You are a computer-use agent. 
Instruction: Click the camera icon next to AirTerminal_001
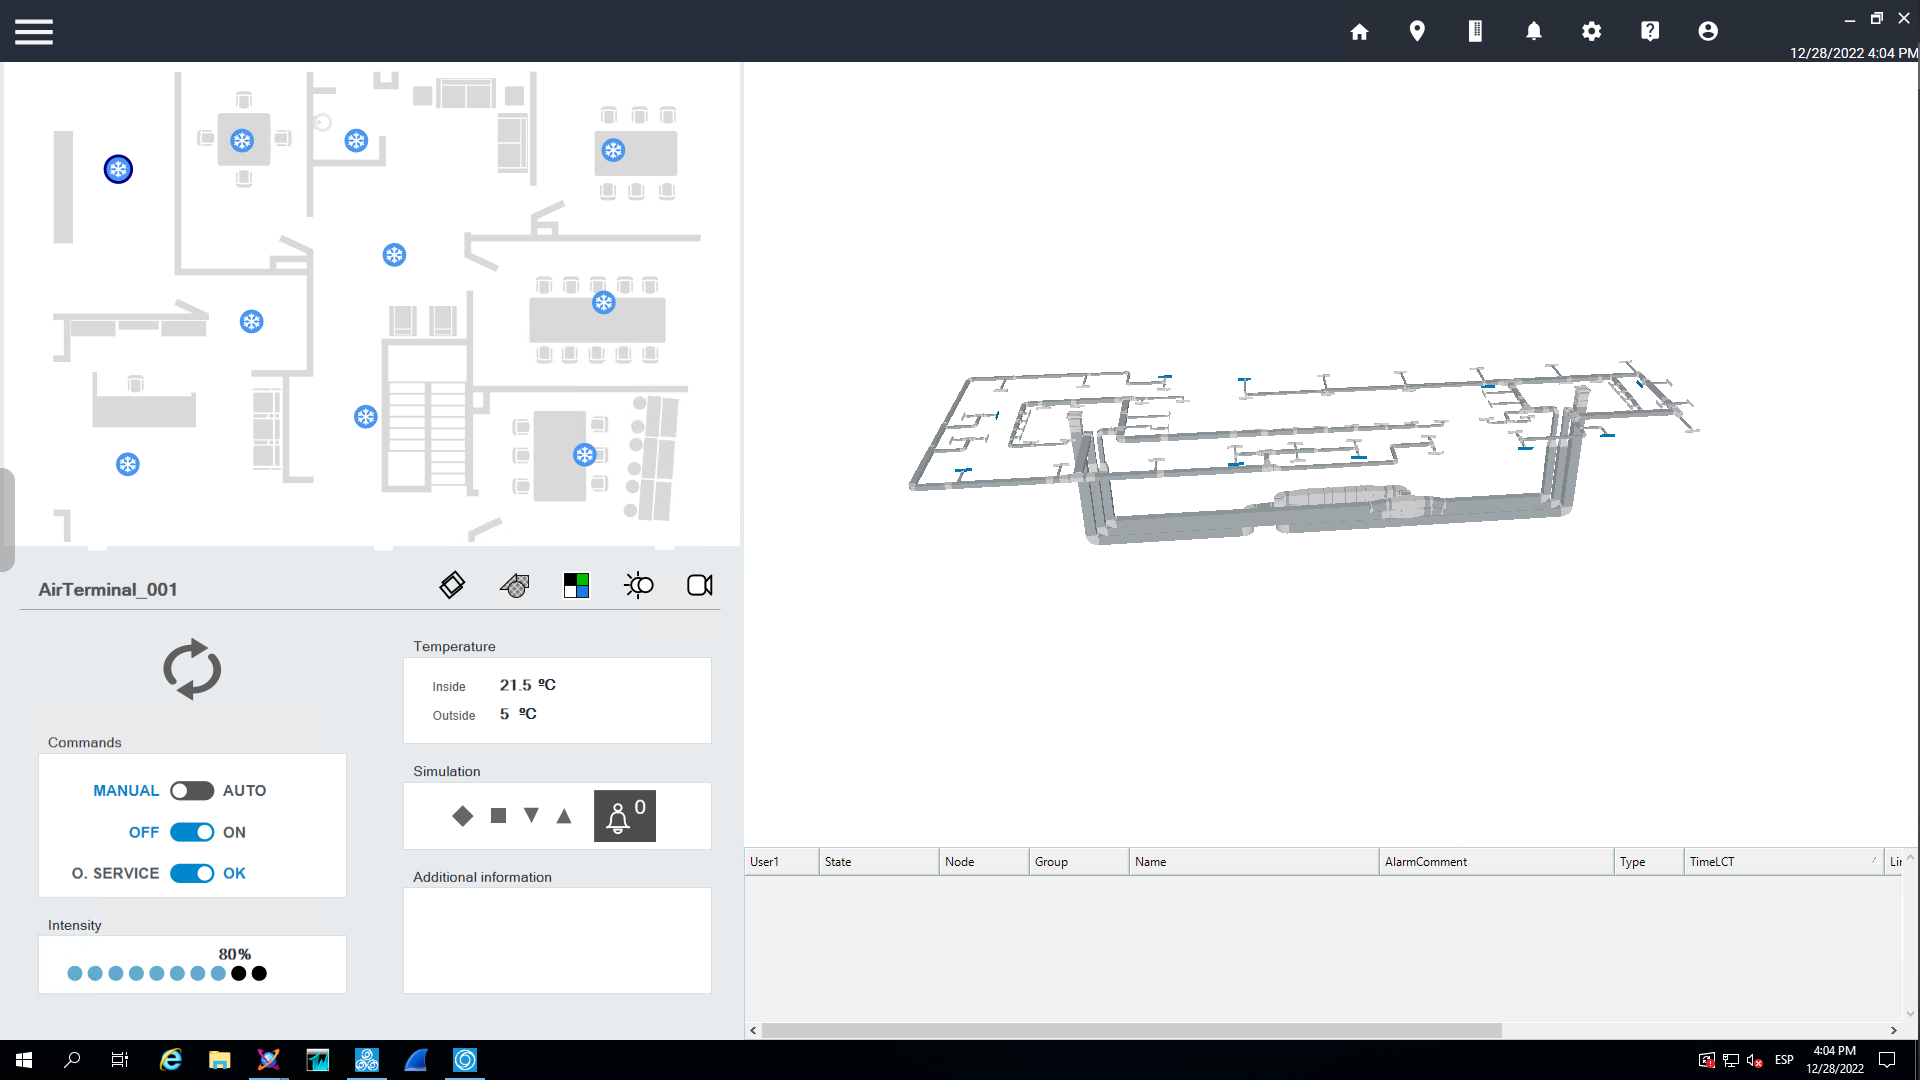click(x=700, y=586)
